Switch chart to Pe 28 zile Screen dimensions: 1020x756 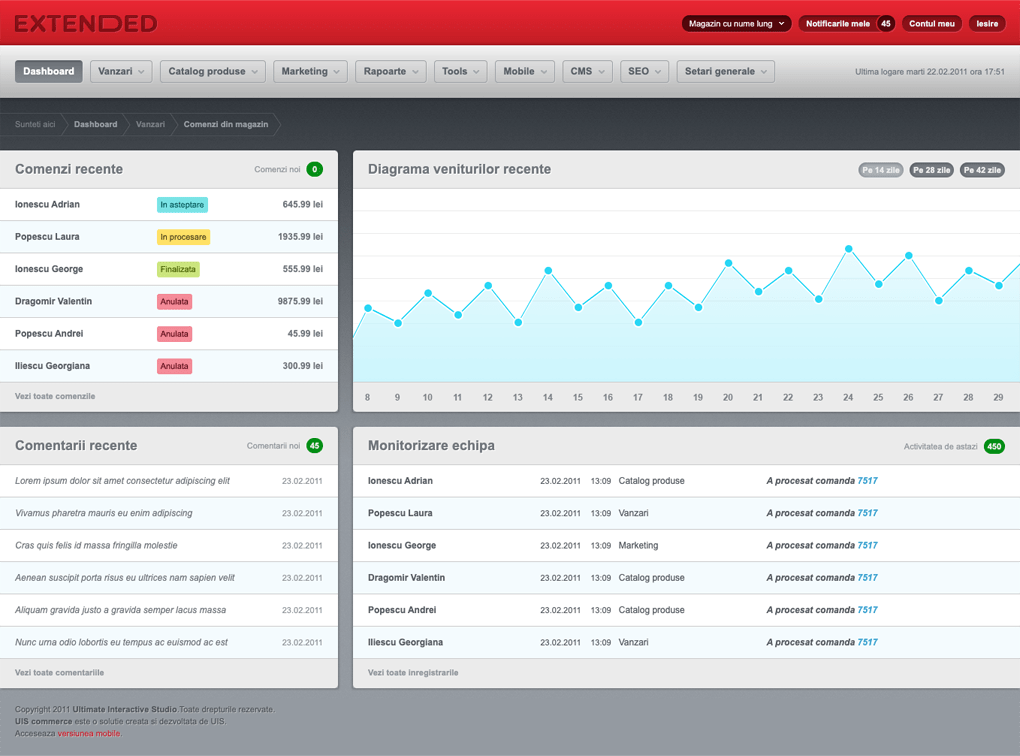pos(932,170)
